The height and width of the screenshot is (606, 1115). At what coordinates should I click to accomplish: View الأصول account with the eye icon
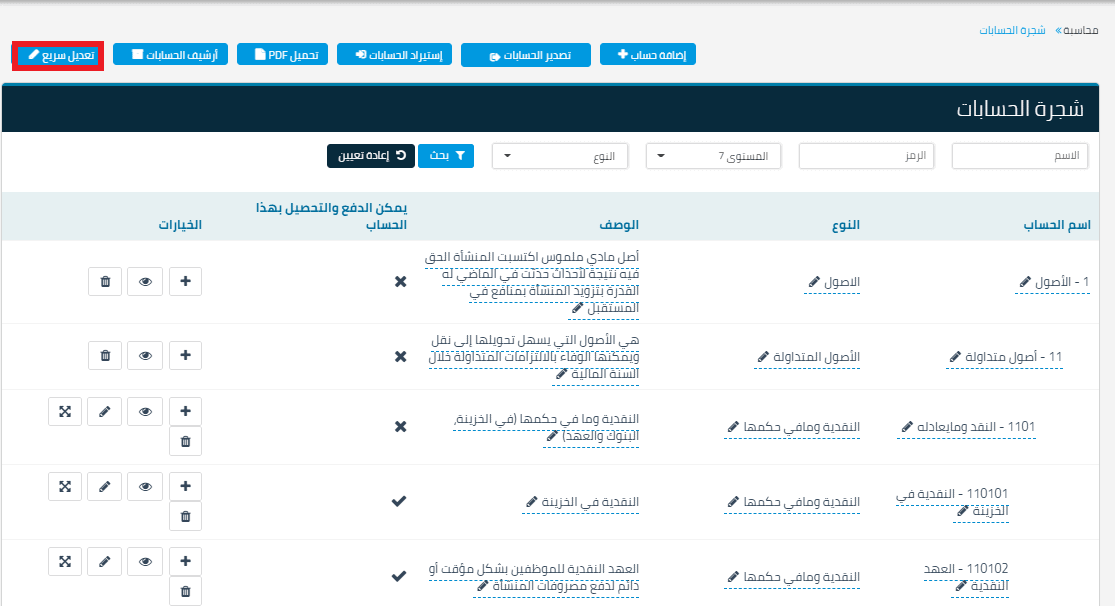tap(145, 282)
